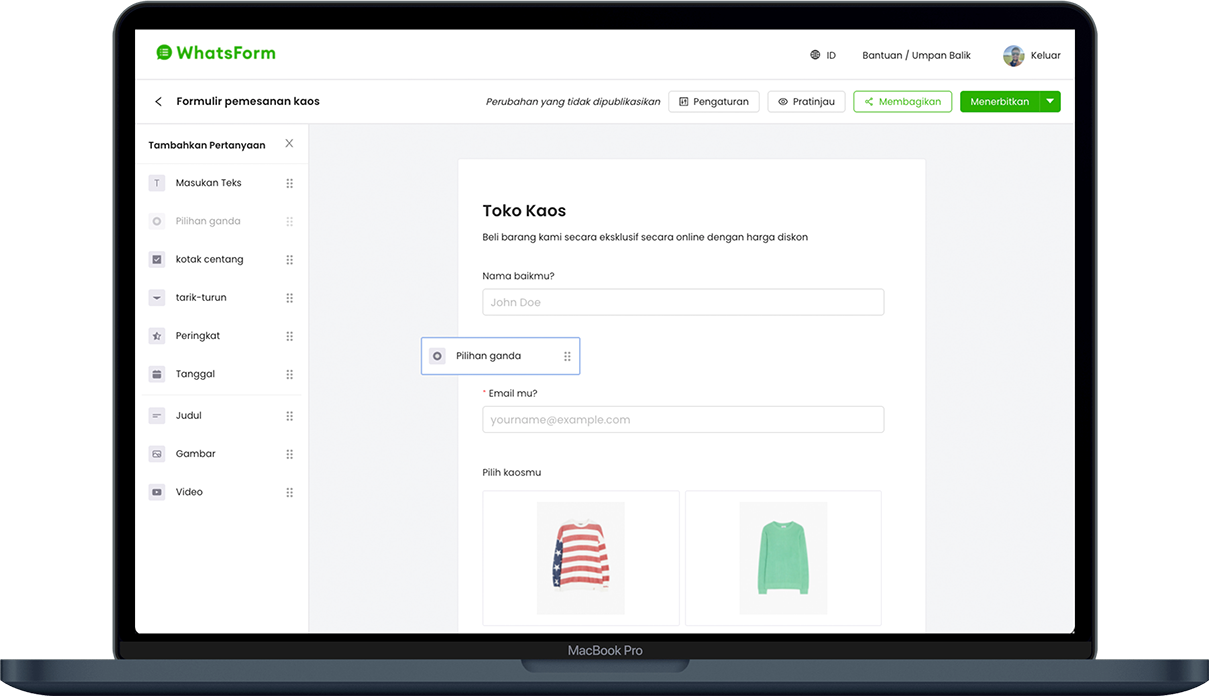The height and width of the screenshot is (696, 1209).
Task: Add a tarik-turun dropdown question
Action: tap(201, 298)
